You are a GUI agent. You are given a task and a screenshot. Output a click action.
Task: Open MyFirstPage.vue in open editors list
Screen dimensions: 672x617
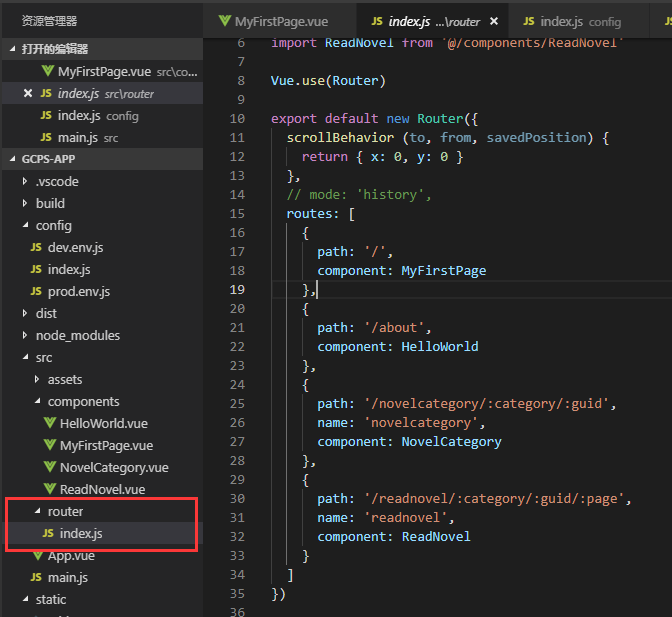[x=102, y=71]
